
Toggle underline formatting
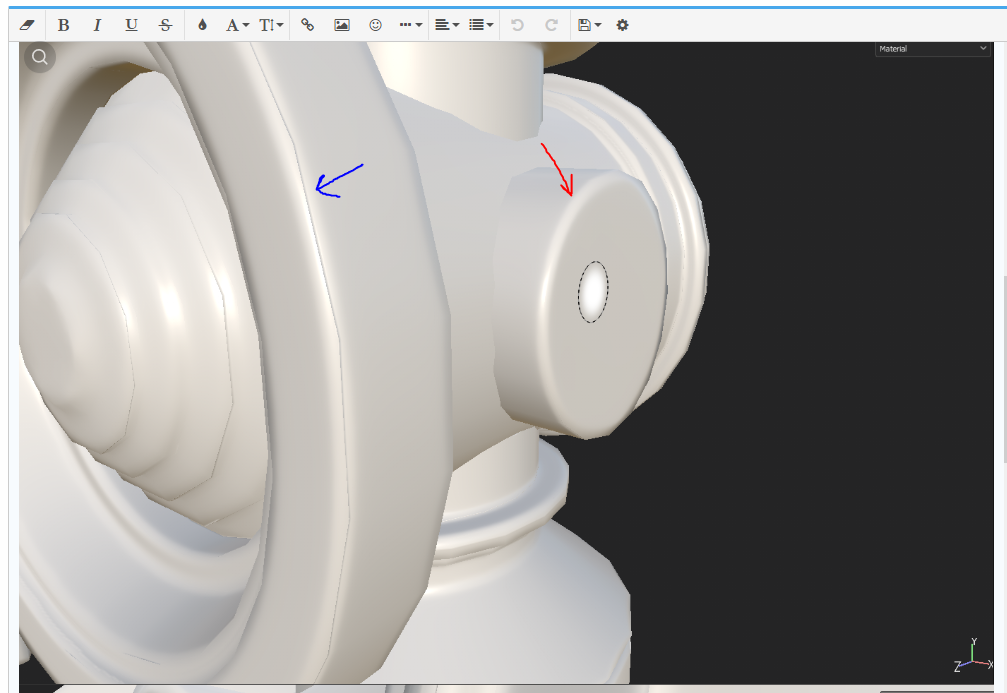(131, 25)
